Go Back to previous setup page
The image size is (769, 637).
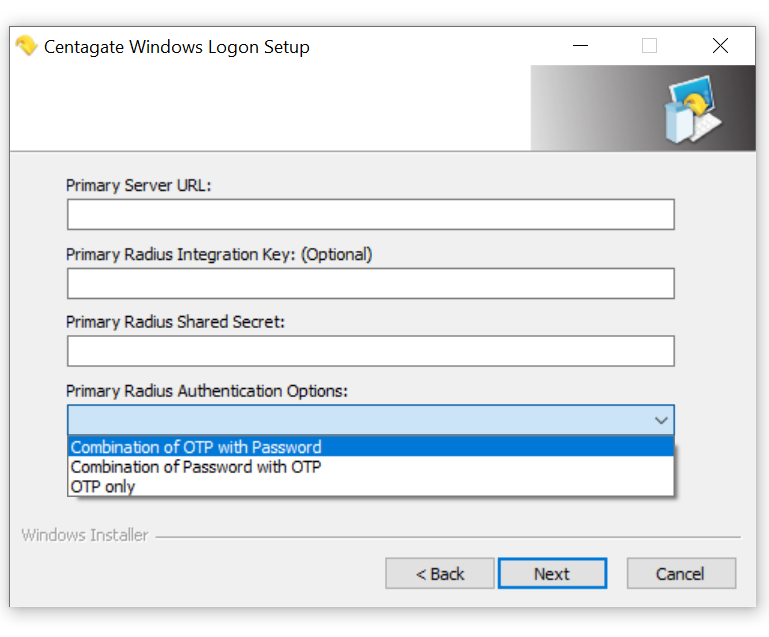(440, 573)
